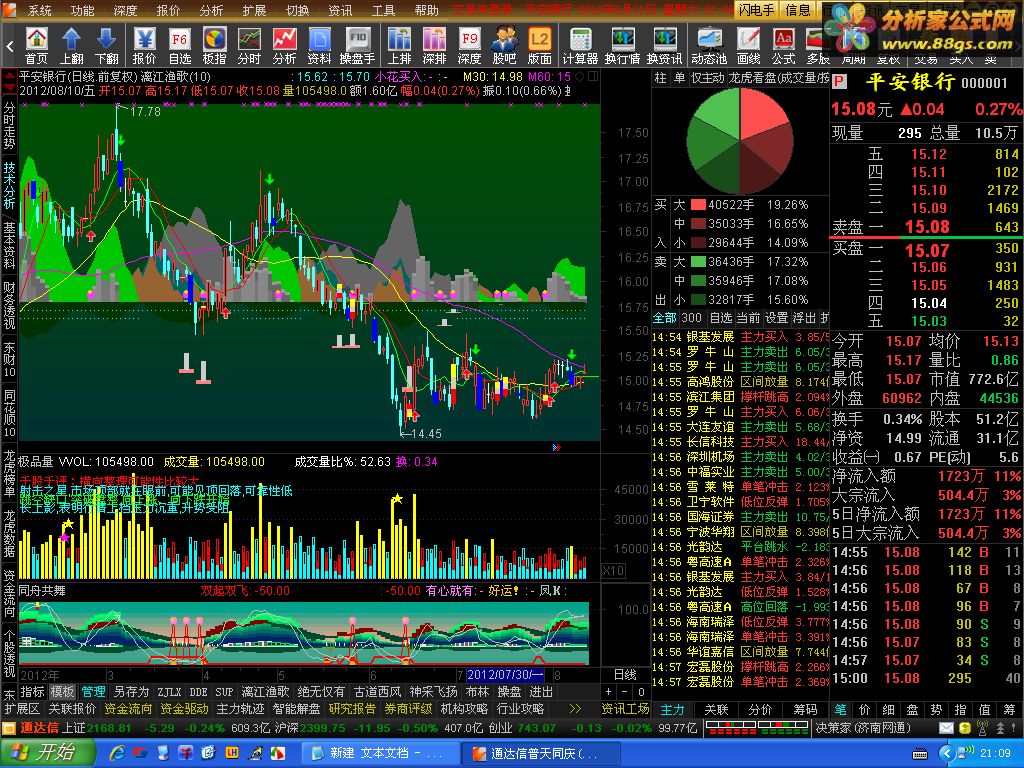Click the 上排 ranking icon

[x=399, y=46]
